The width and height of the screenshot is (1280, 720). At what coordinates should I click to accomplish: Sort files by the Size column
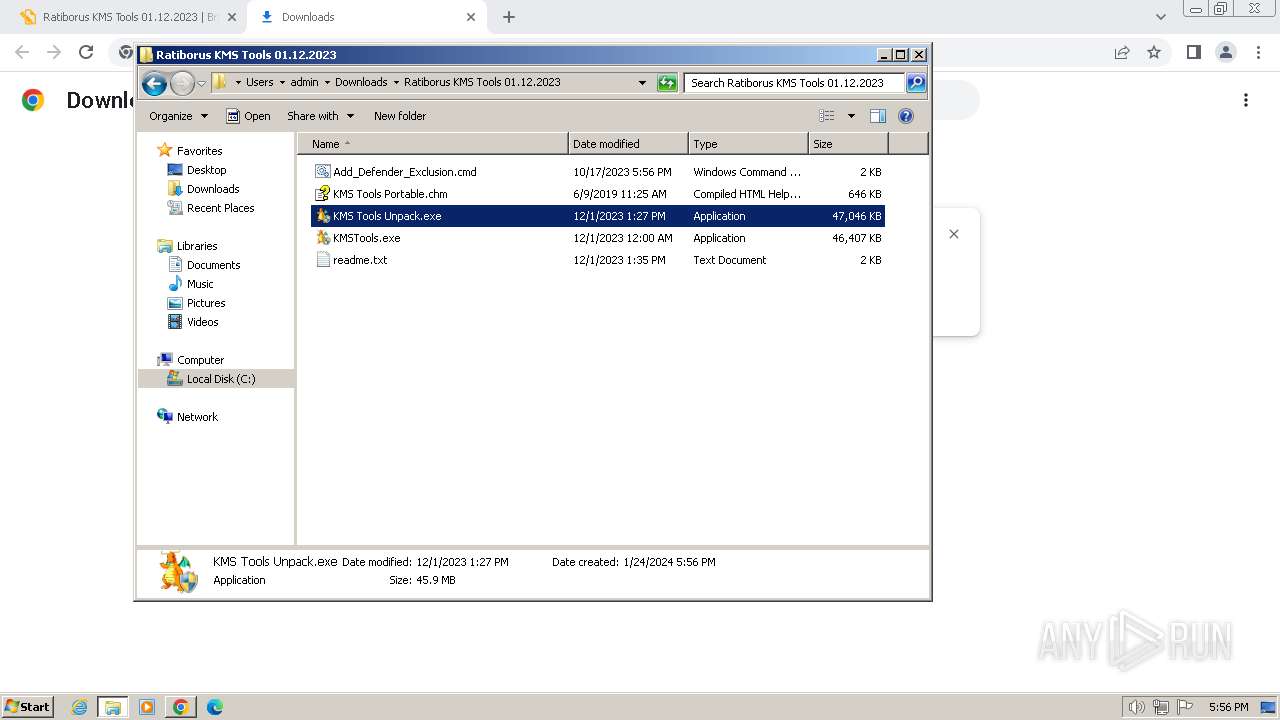click(848, 144)
